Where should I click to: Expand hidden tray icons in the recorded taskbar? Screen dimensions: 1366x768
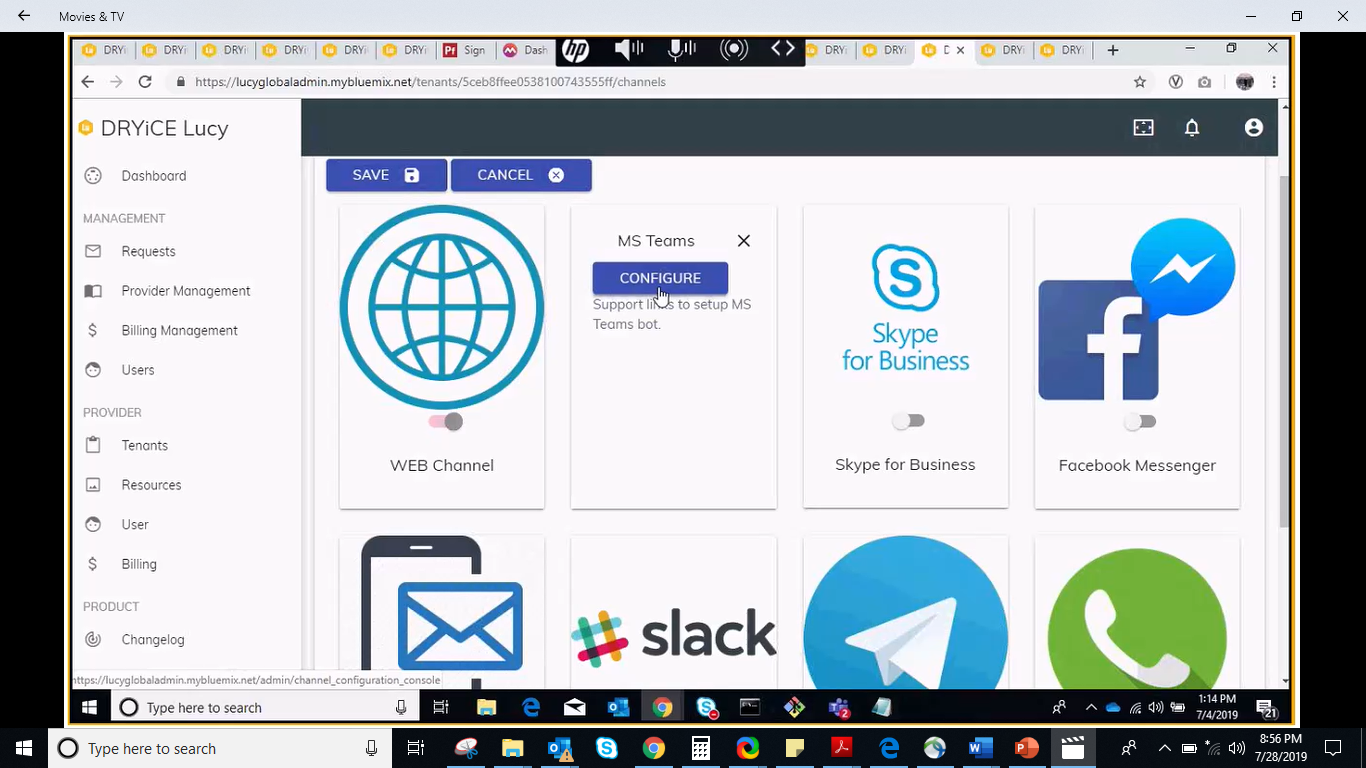pyautogui.click(x=1091, y=708)
